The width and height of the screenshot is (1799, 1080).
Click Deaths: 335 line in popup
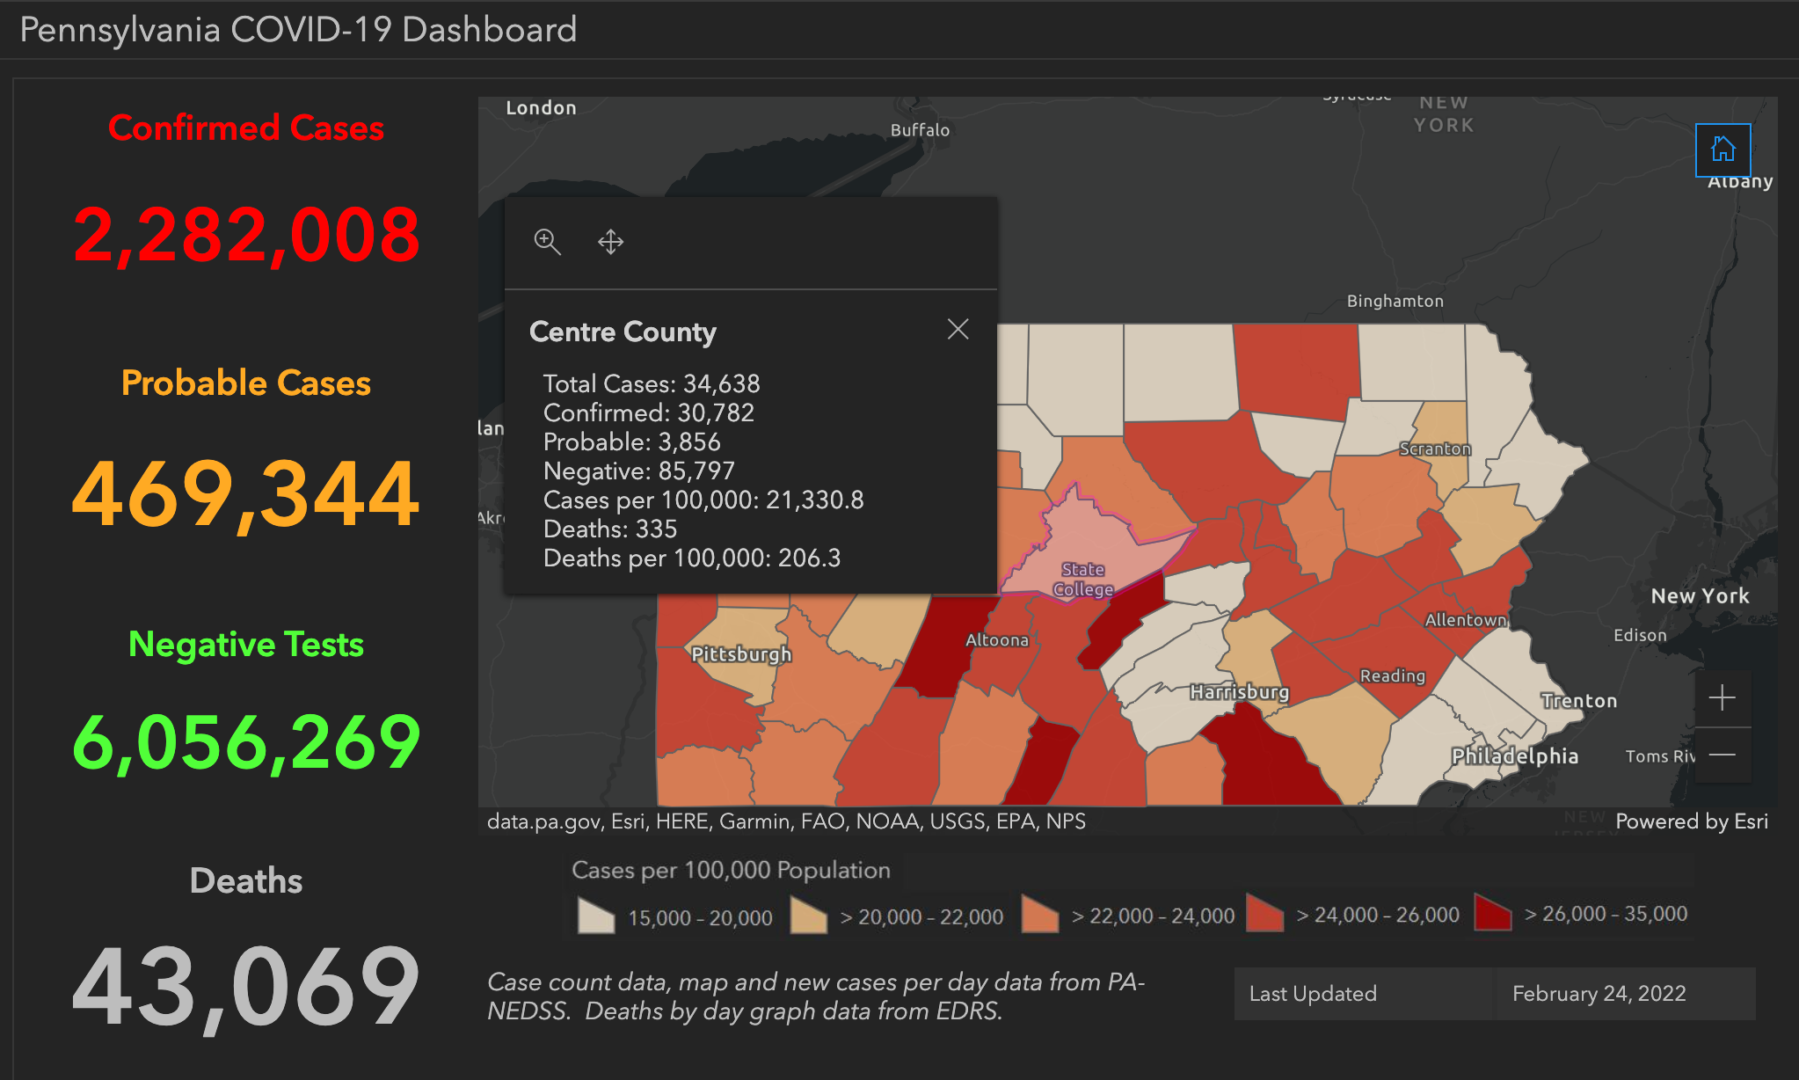click(x=610, y=529)
